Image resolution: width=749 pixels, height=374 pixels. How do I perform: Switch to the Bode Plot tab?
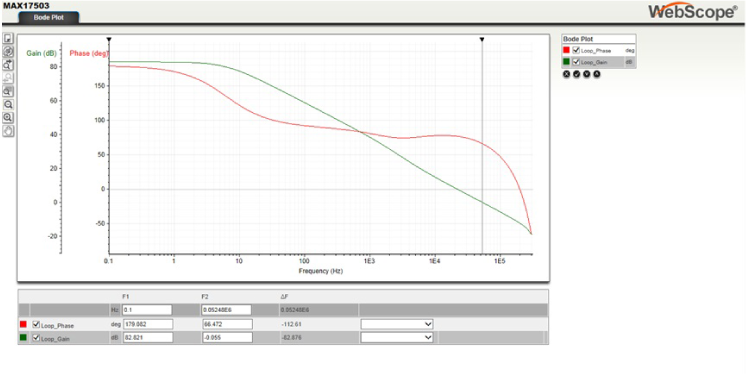tap(49, 17)
